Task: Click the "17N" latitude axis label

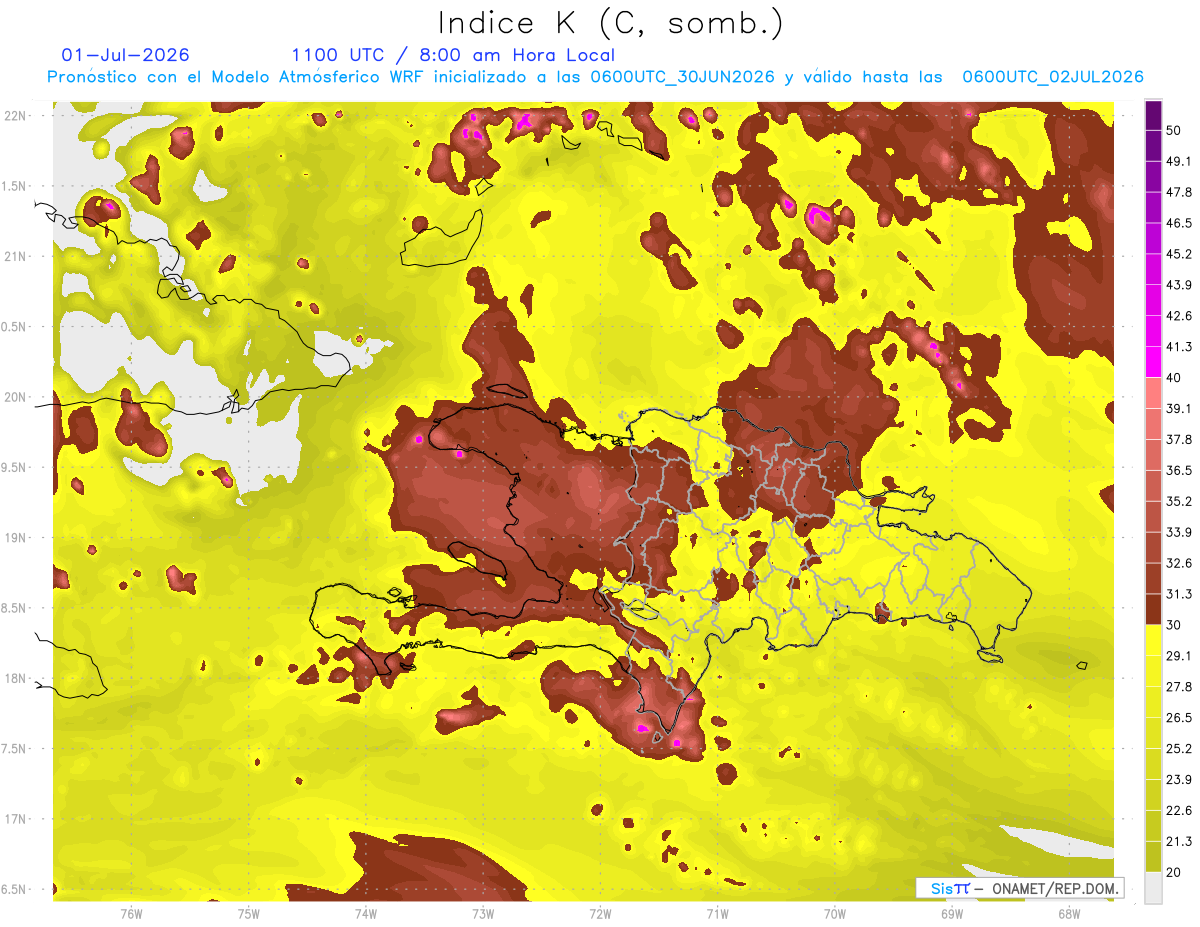Action: click(x=16, y=819)
